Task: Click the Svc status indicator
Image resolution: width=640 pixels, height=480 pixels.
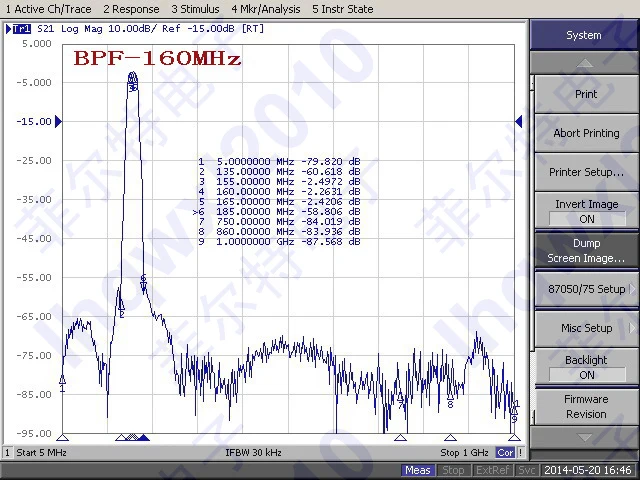Action: pyautogui.click(x=527, y=470)
